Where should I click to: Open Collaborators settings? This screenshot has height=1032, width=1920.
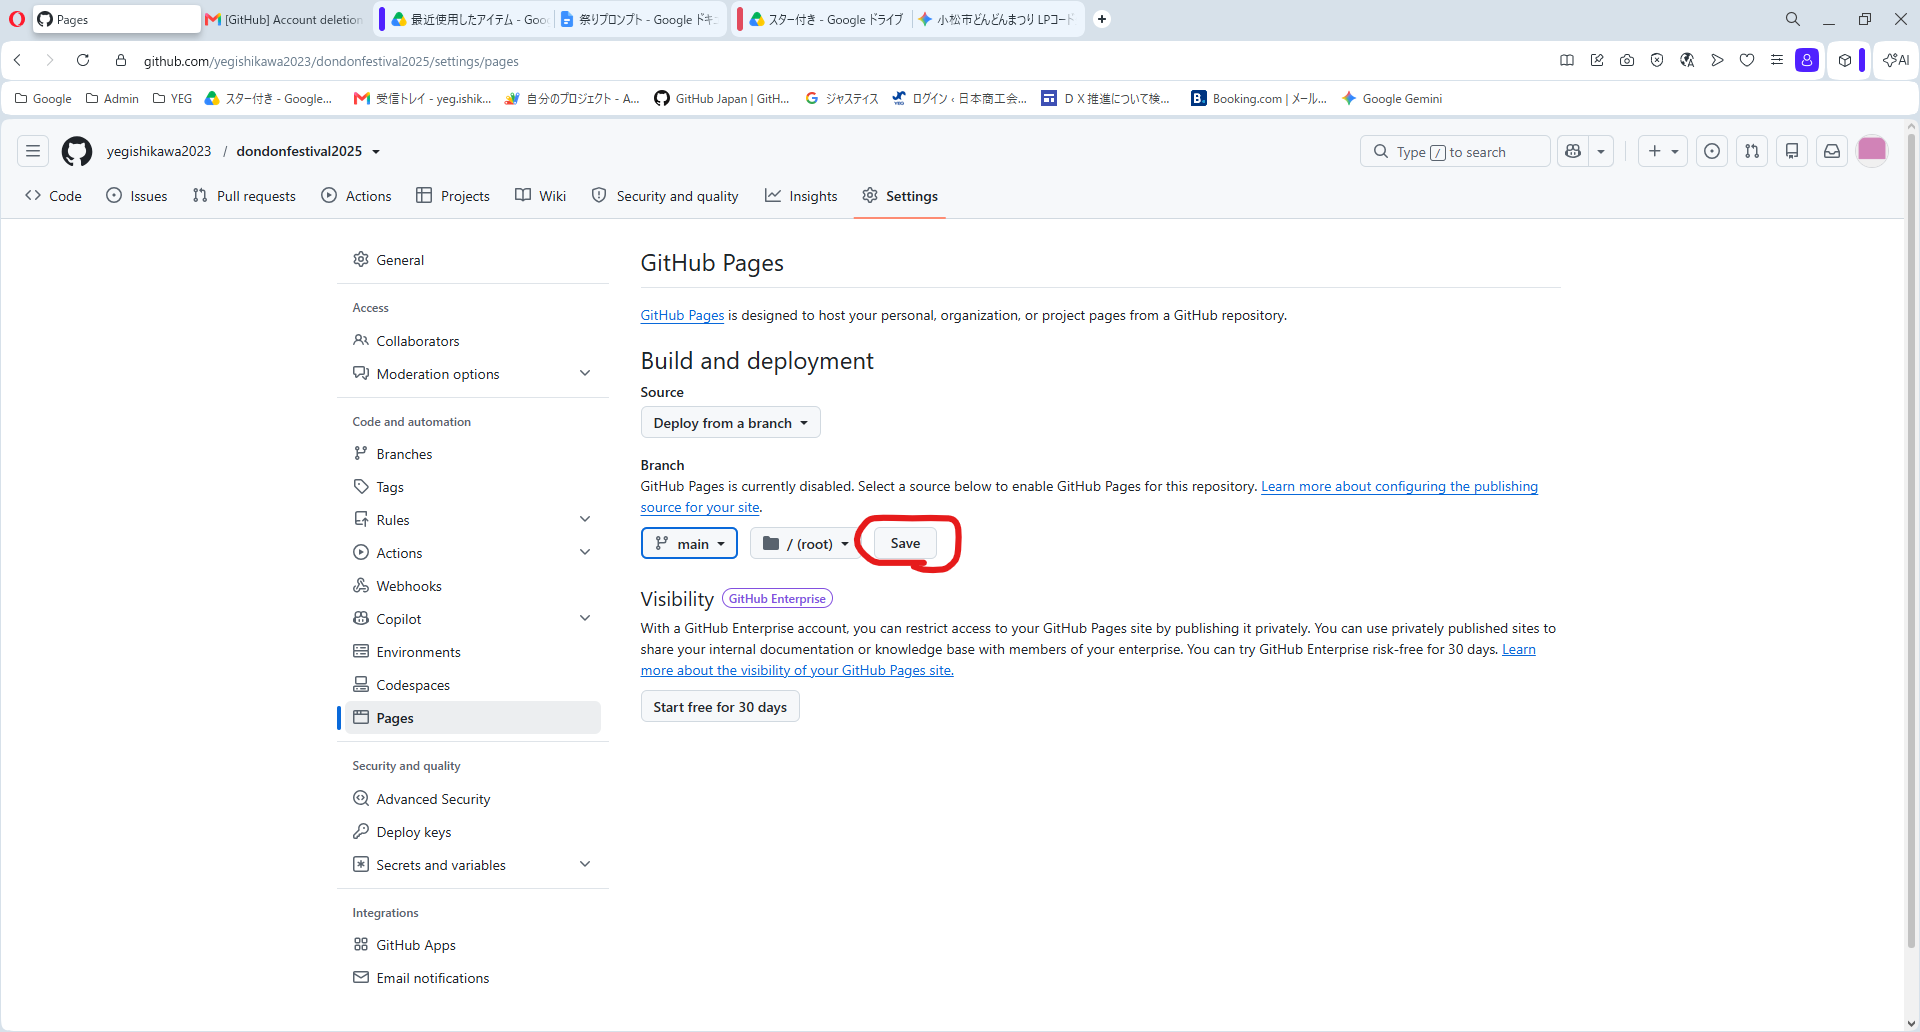472,341
